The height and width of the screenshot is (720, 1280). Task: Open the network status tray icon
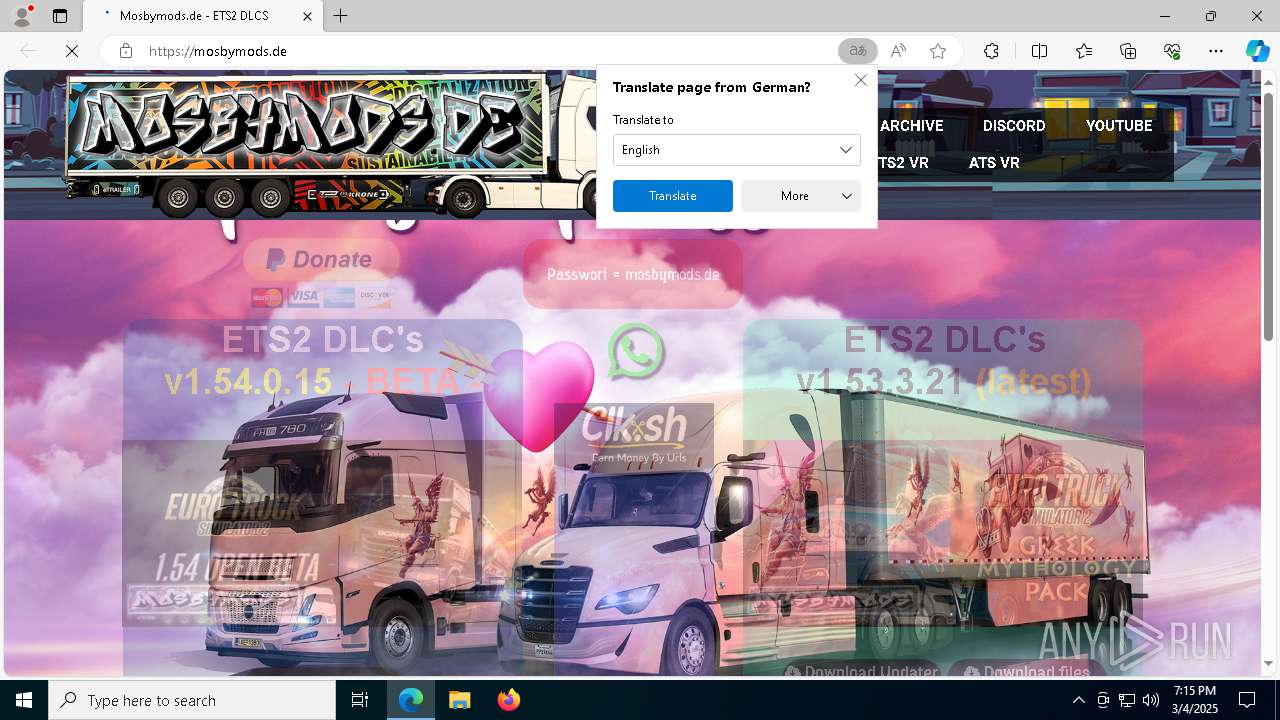point(1127,700)
